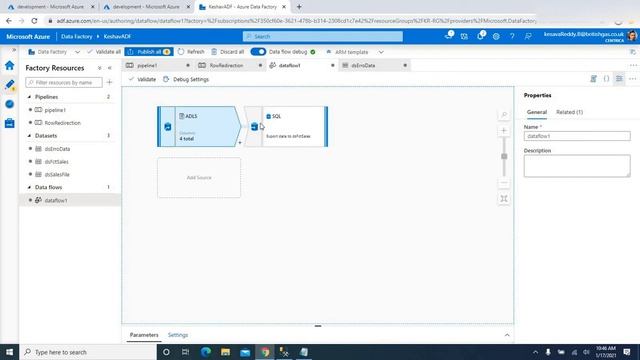
Task: Click the collapse-all icon in Factory Resources
Action: point(100,68)
